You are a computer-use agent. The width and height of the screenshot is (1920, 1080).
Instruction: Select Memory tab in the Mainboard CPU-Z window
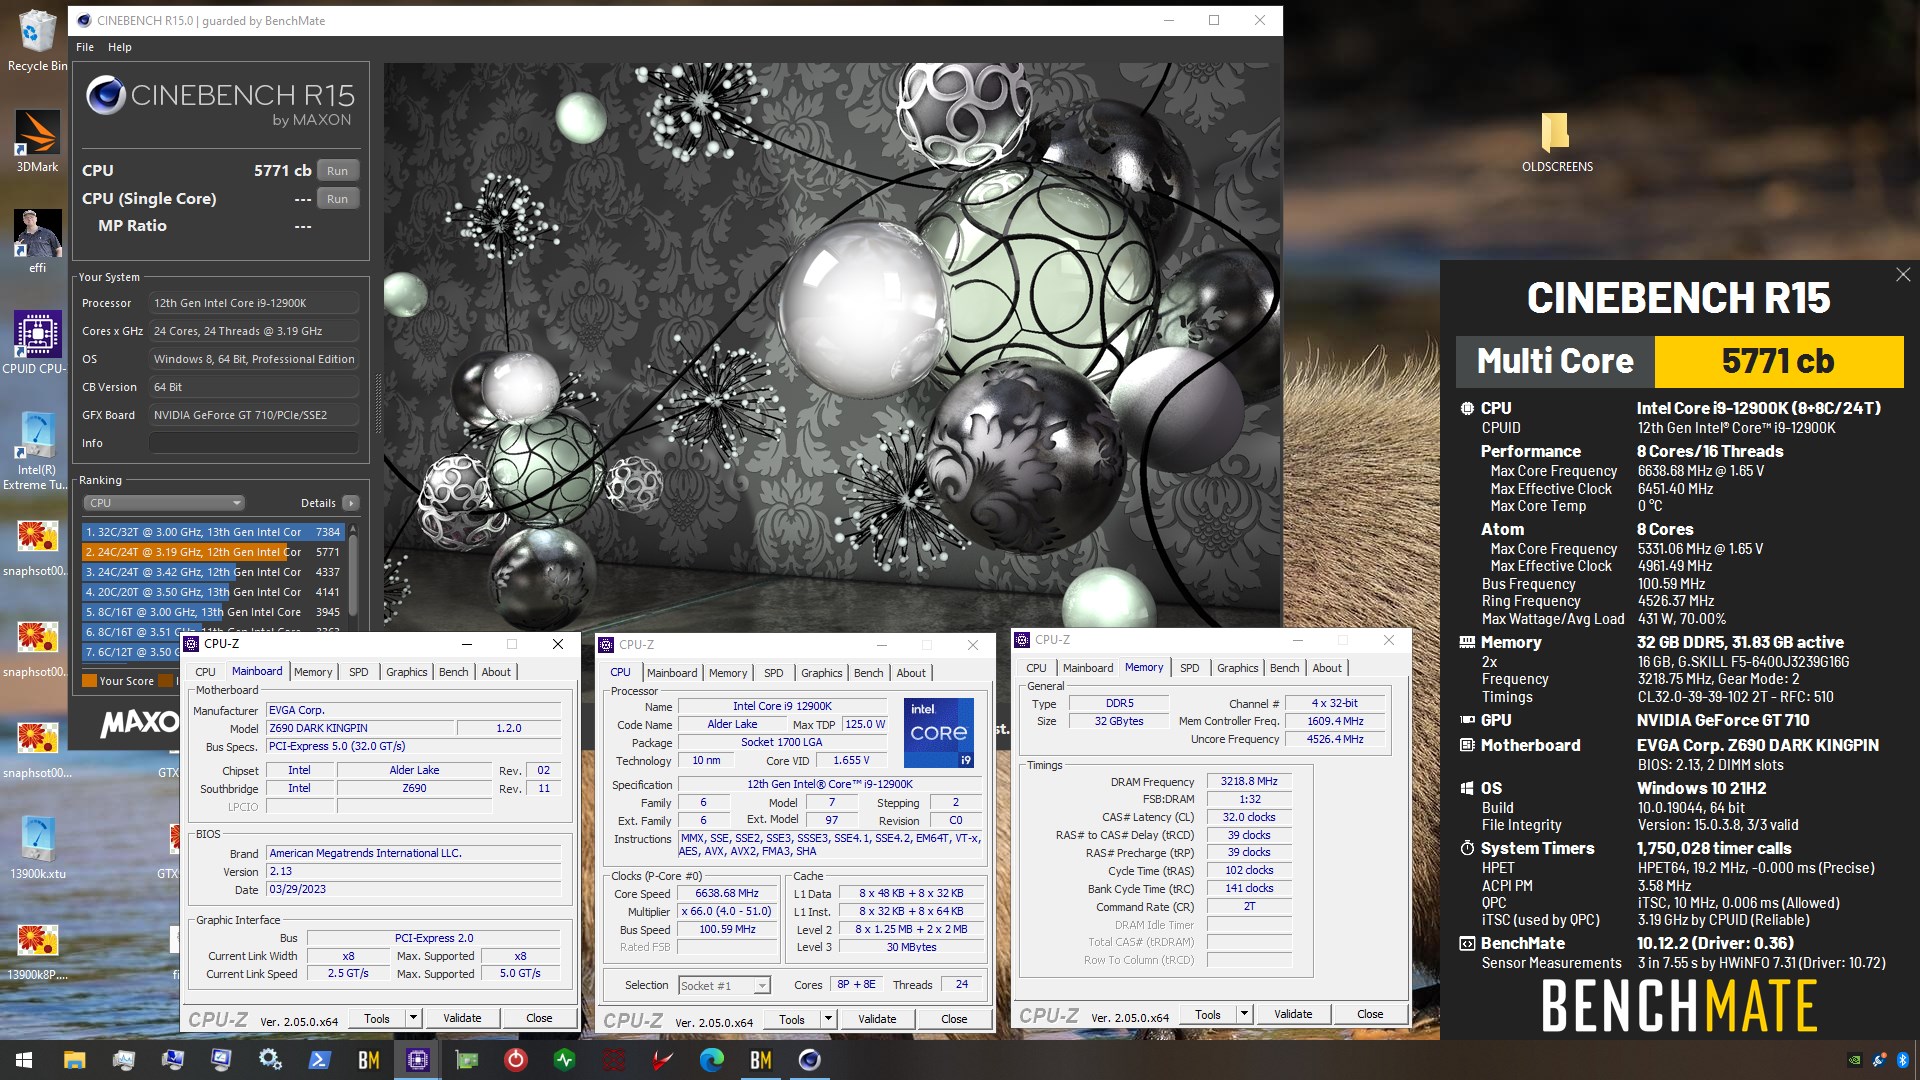pos(313,672)
